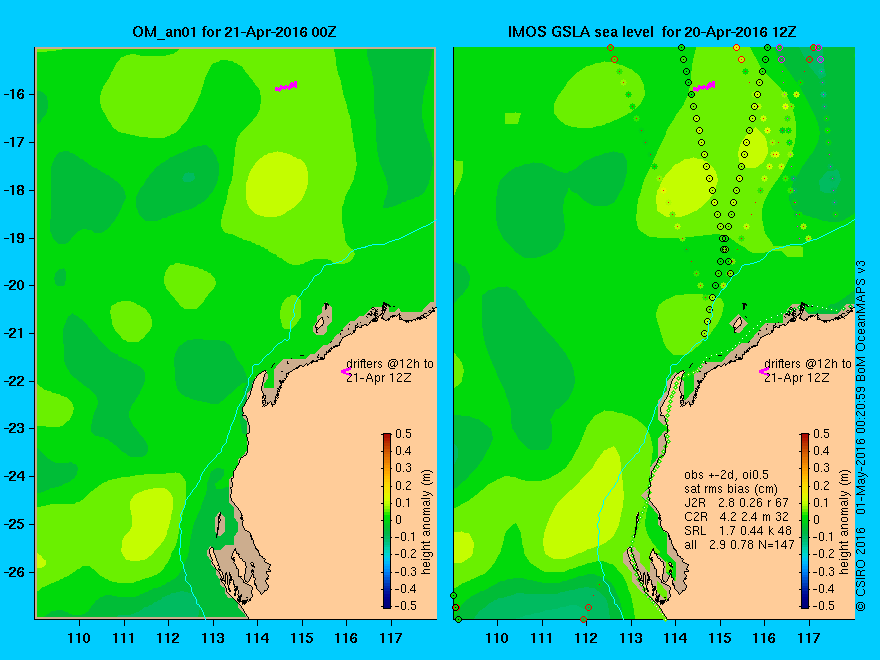The height and width of the screenshot is (660, 880).
Task: Click the -19 latitude axis label
Action: pyautogui.click(x=12, y=238)
